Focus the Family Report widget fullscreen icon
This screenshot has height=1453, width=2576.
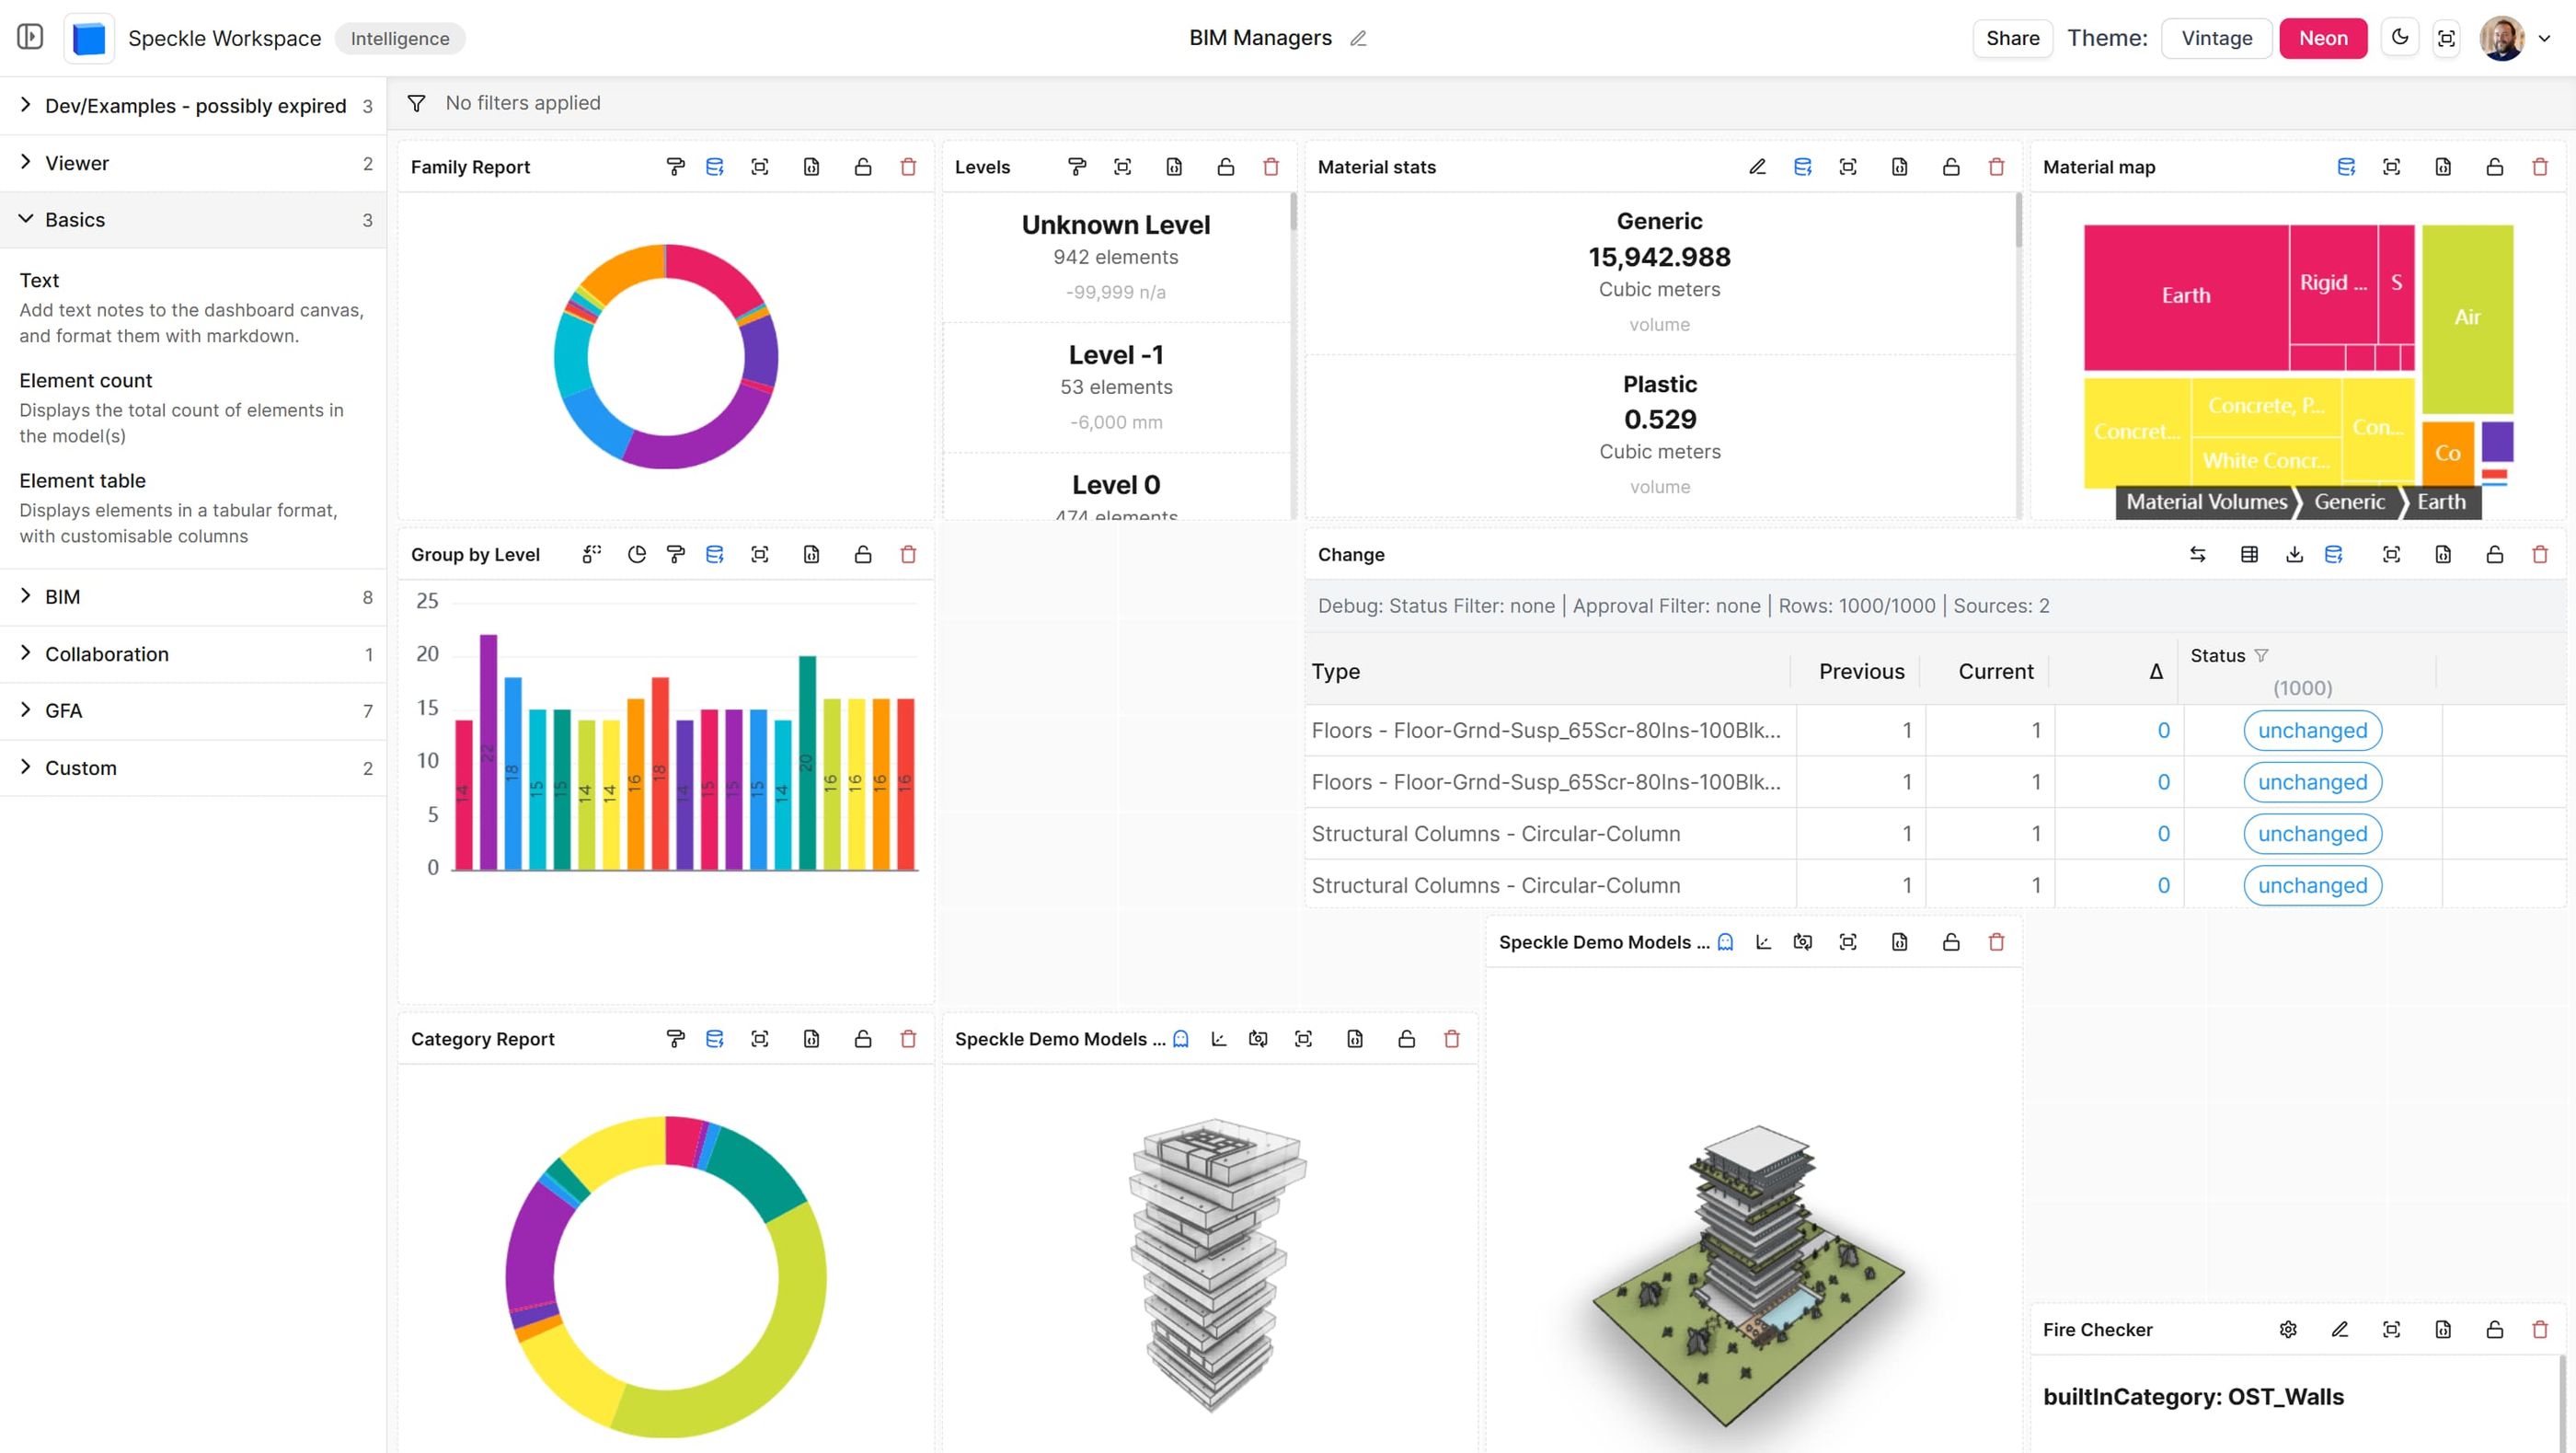760,167
